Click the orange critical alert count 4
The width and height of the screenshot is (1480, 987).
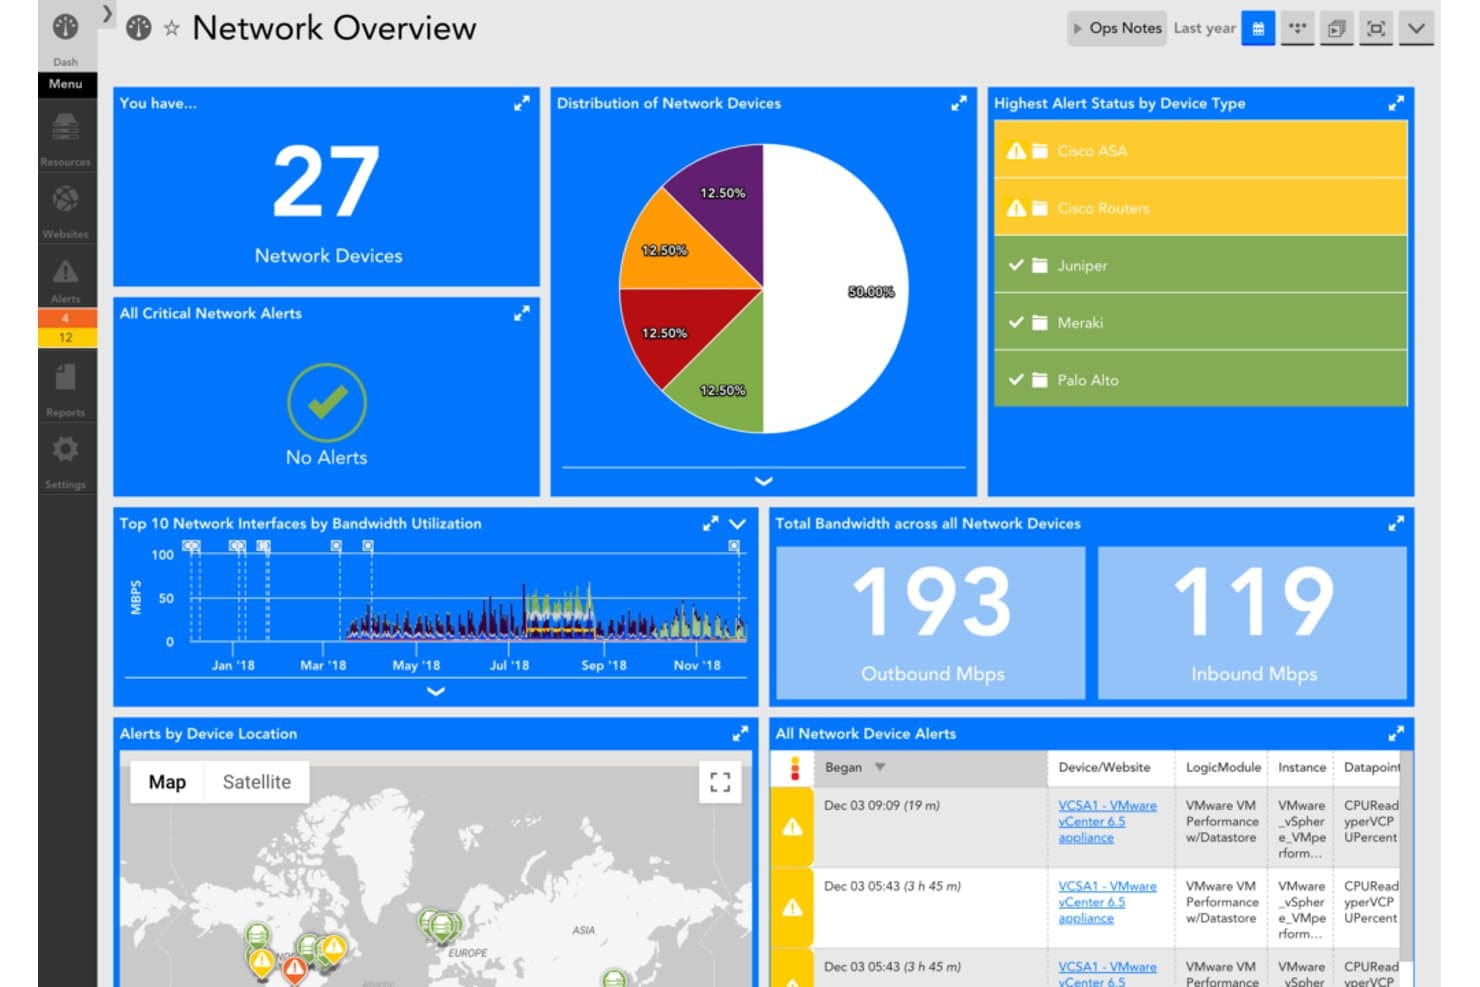click(66, 319)
